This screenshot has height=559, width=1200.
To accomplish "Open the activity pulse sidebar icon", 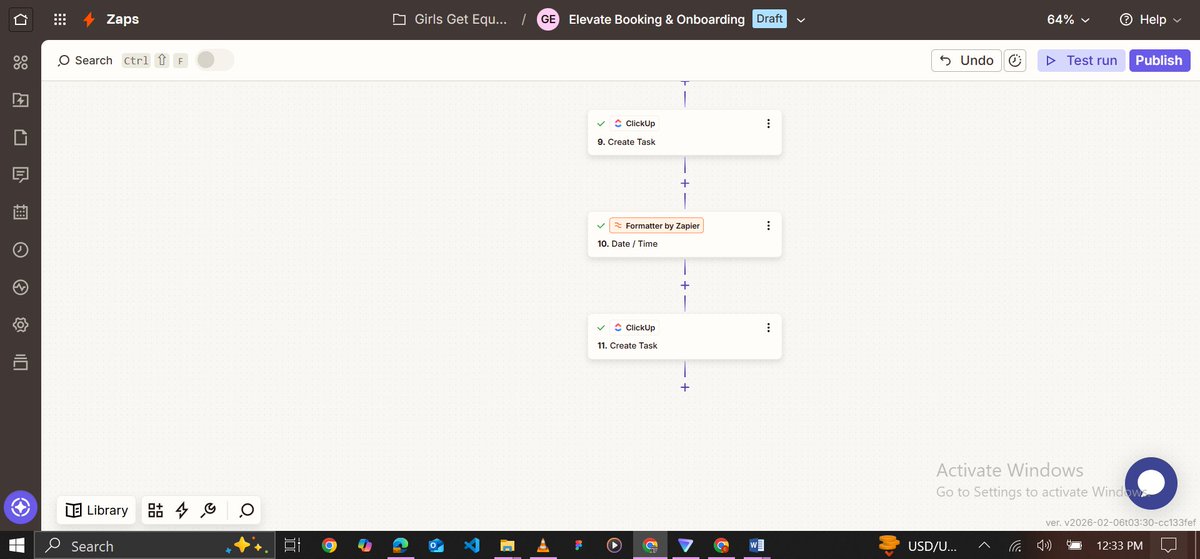I will point(20,287).
